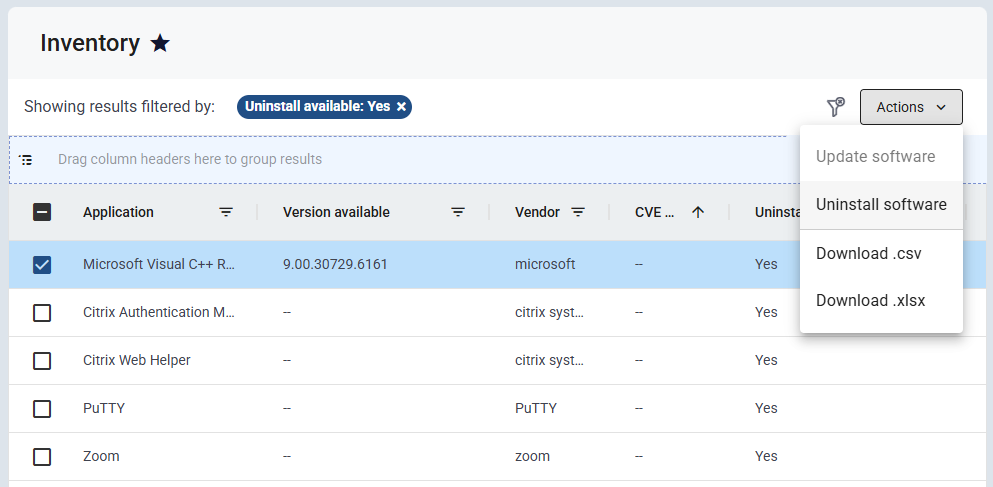
Task: Remove the Uninstall available: Yes filter chip
Action: 401,107
